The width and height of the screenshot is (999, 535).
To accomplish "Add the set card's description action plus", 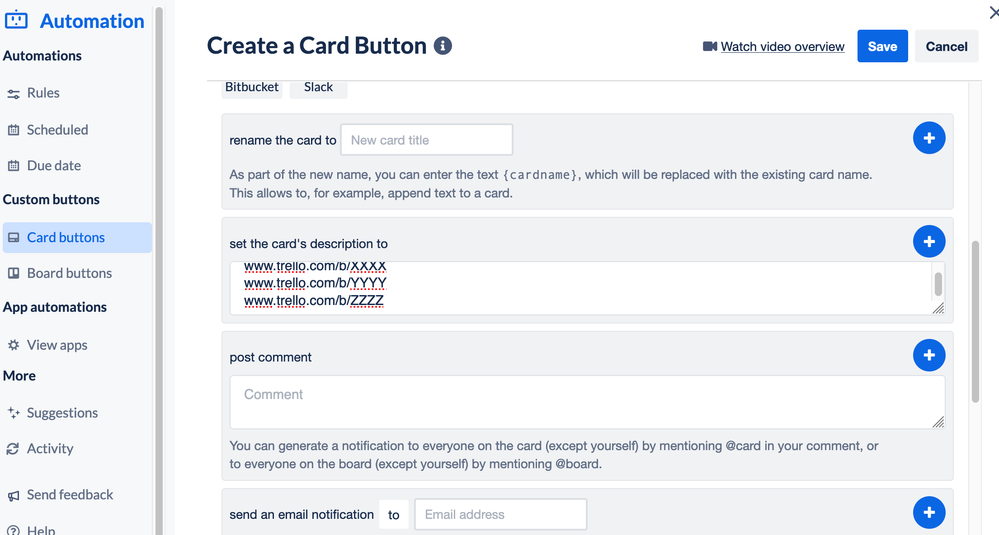I will [929, 241].
